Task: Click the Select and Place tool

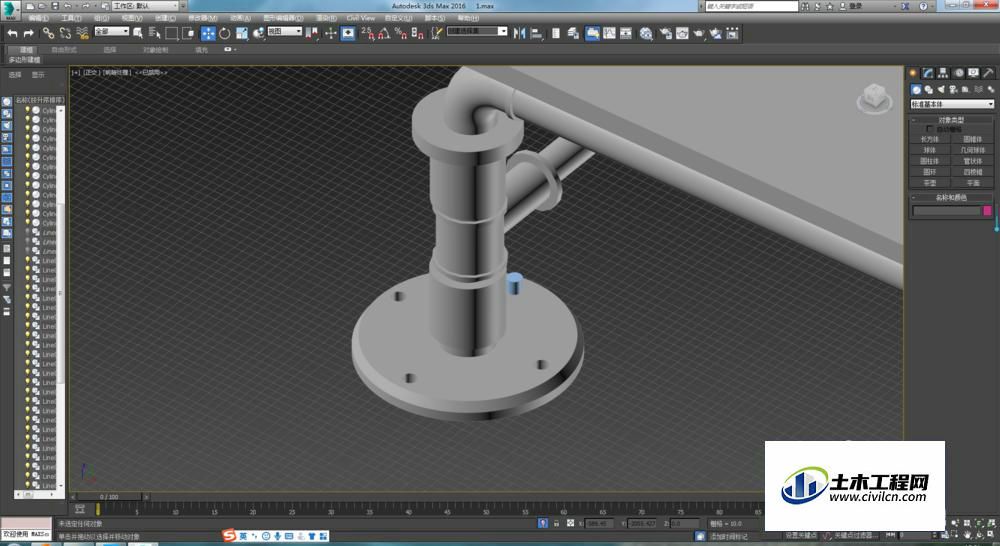Action: [x=258, y=33]
